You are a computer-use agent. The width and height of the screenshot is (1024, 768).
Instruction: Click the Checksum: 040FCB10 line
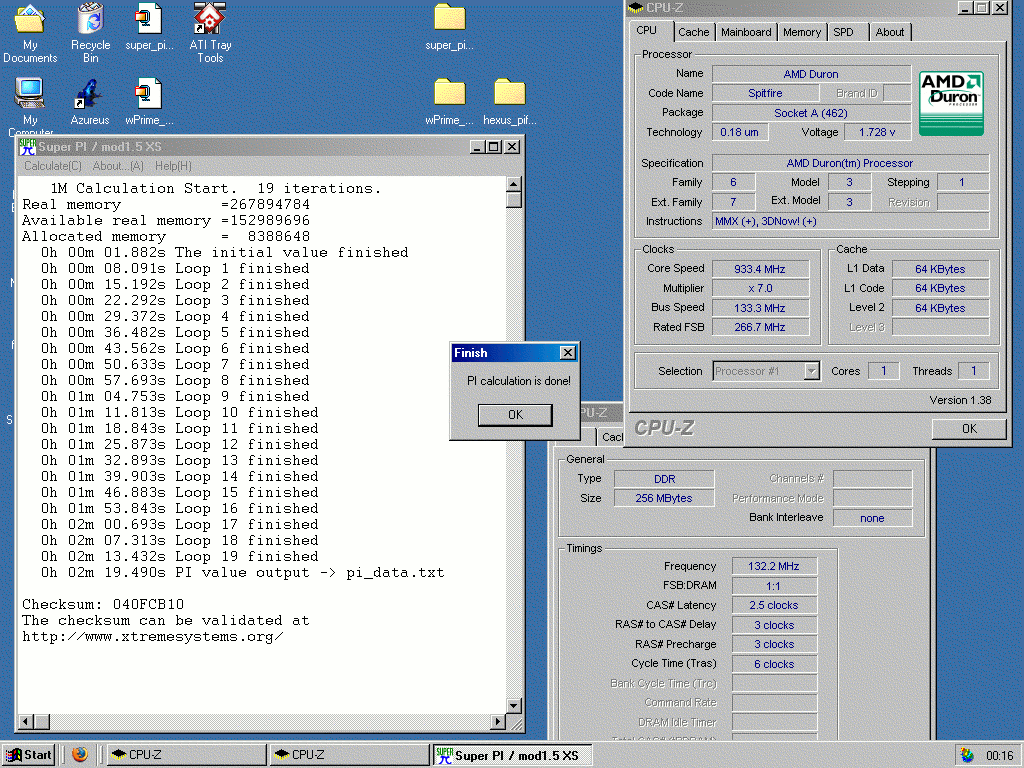click(x=103, y=604)
